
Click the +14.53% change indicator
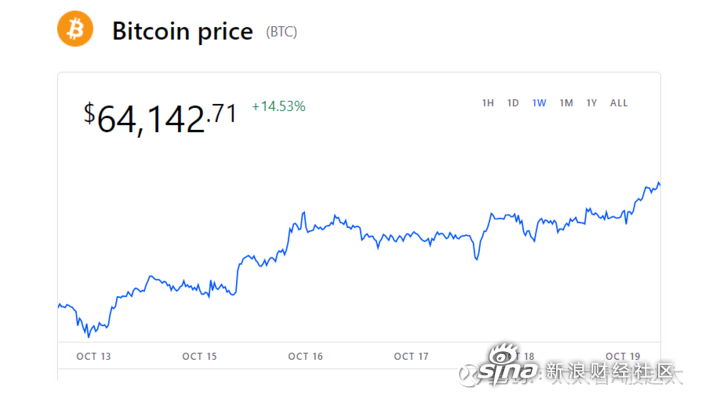point(278,106)
